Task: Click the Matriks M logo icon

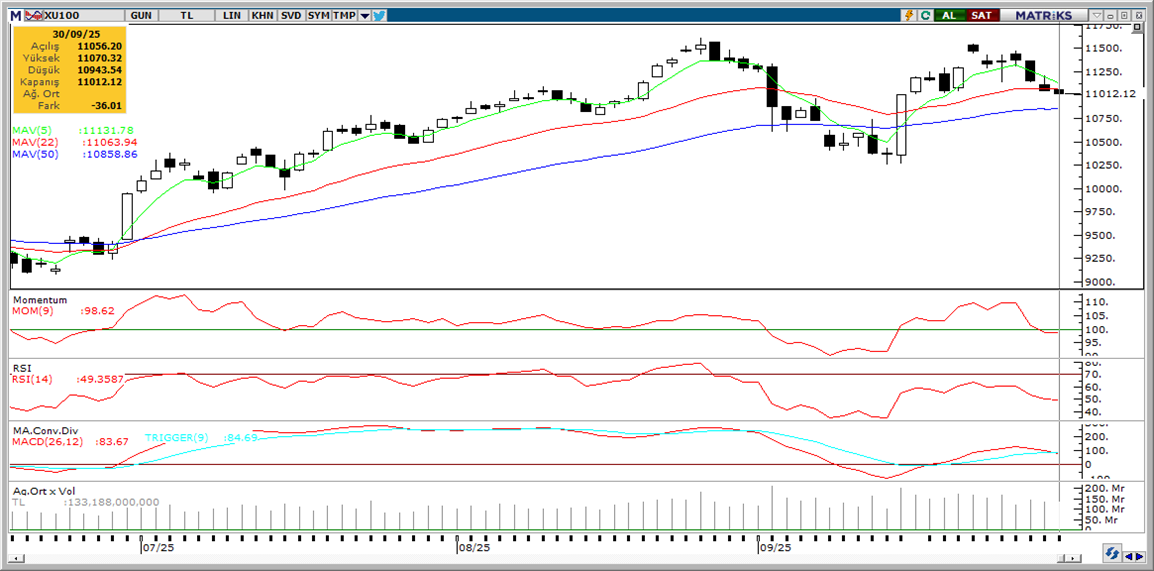Action: [x=15, y=15]
